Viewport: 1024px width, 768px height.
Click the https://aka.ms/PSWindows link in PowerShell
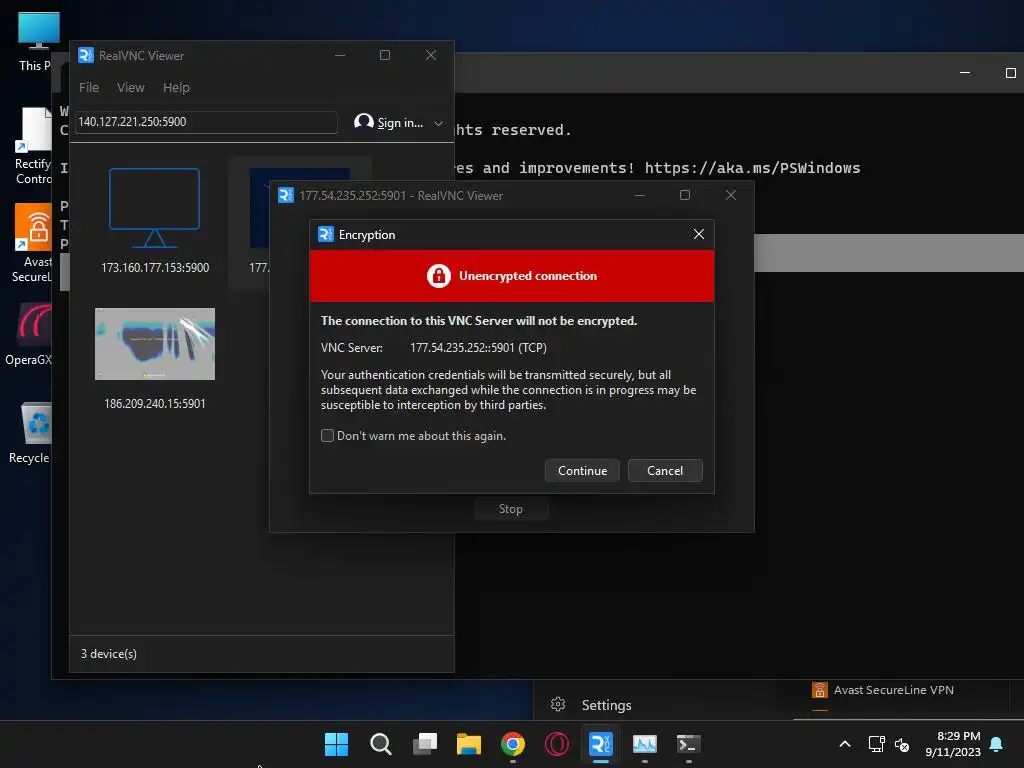click(x=752, y=168)
